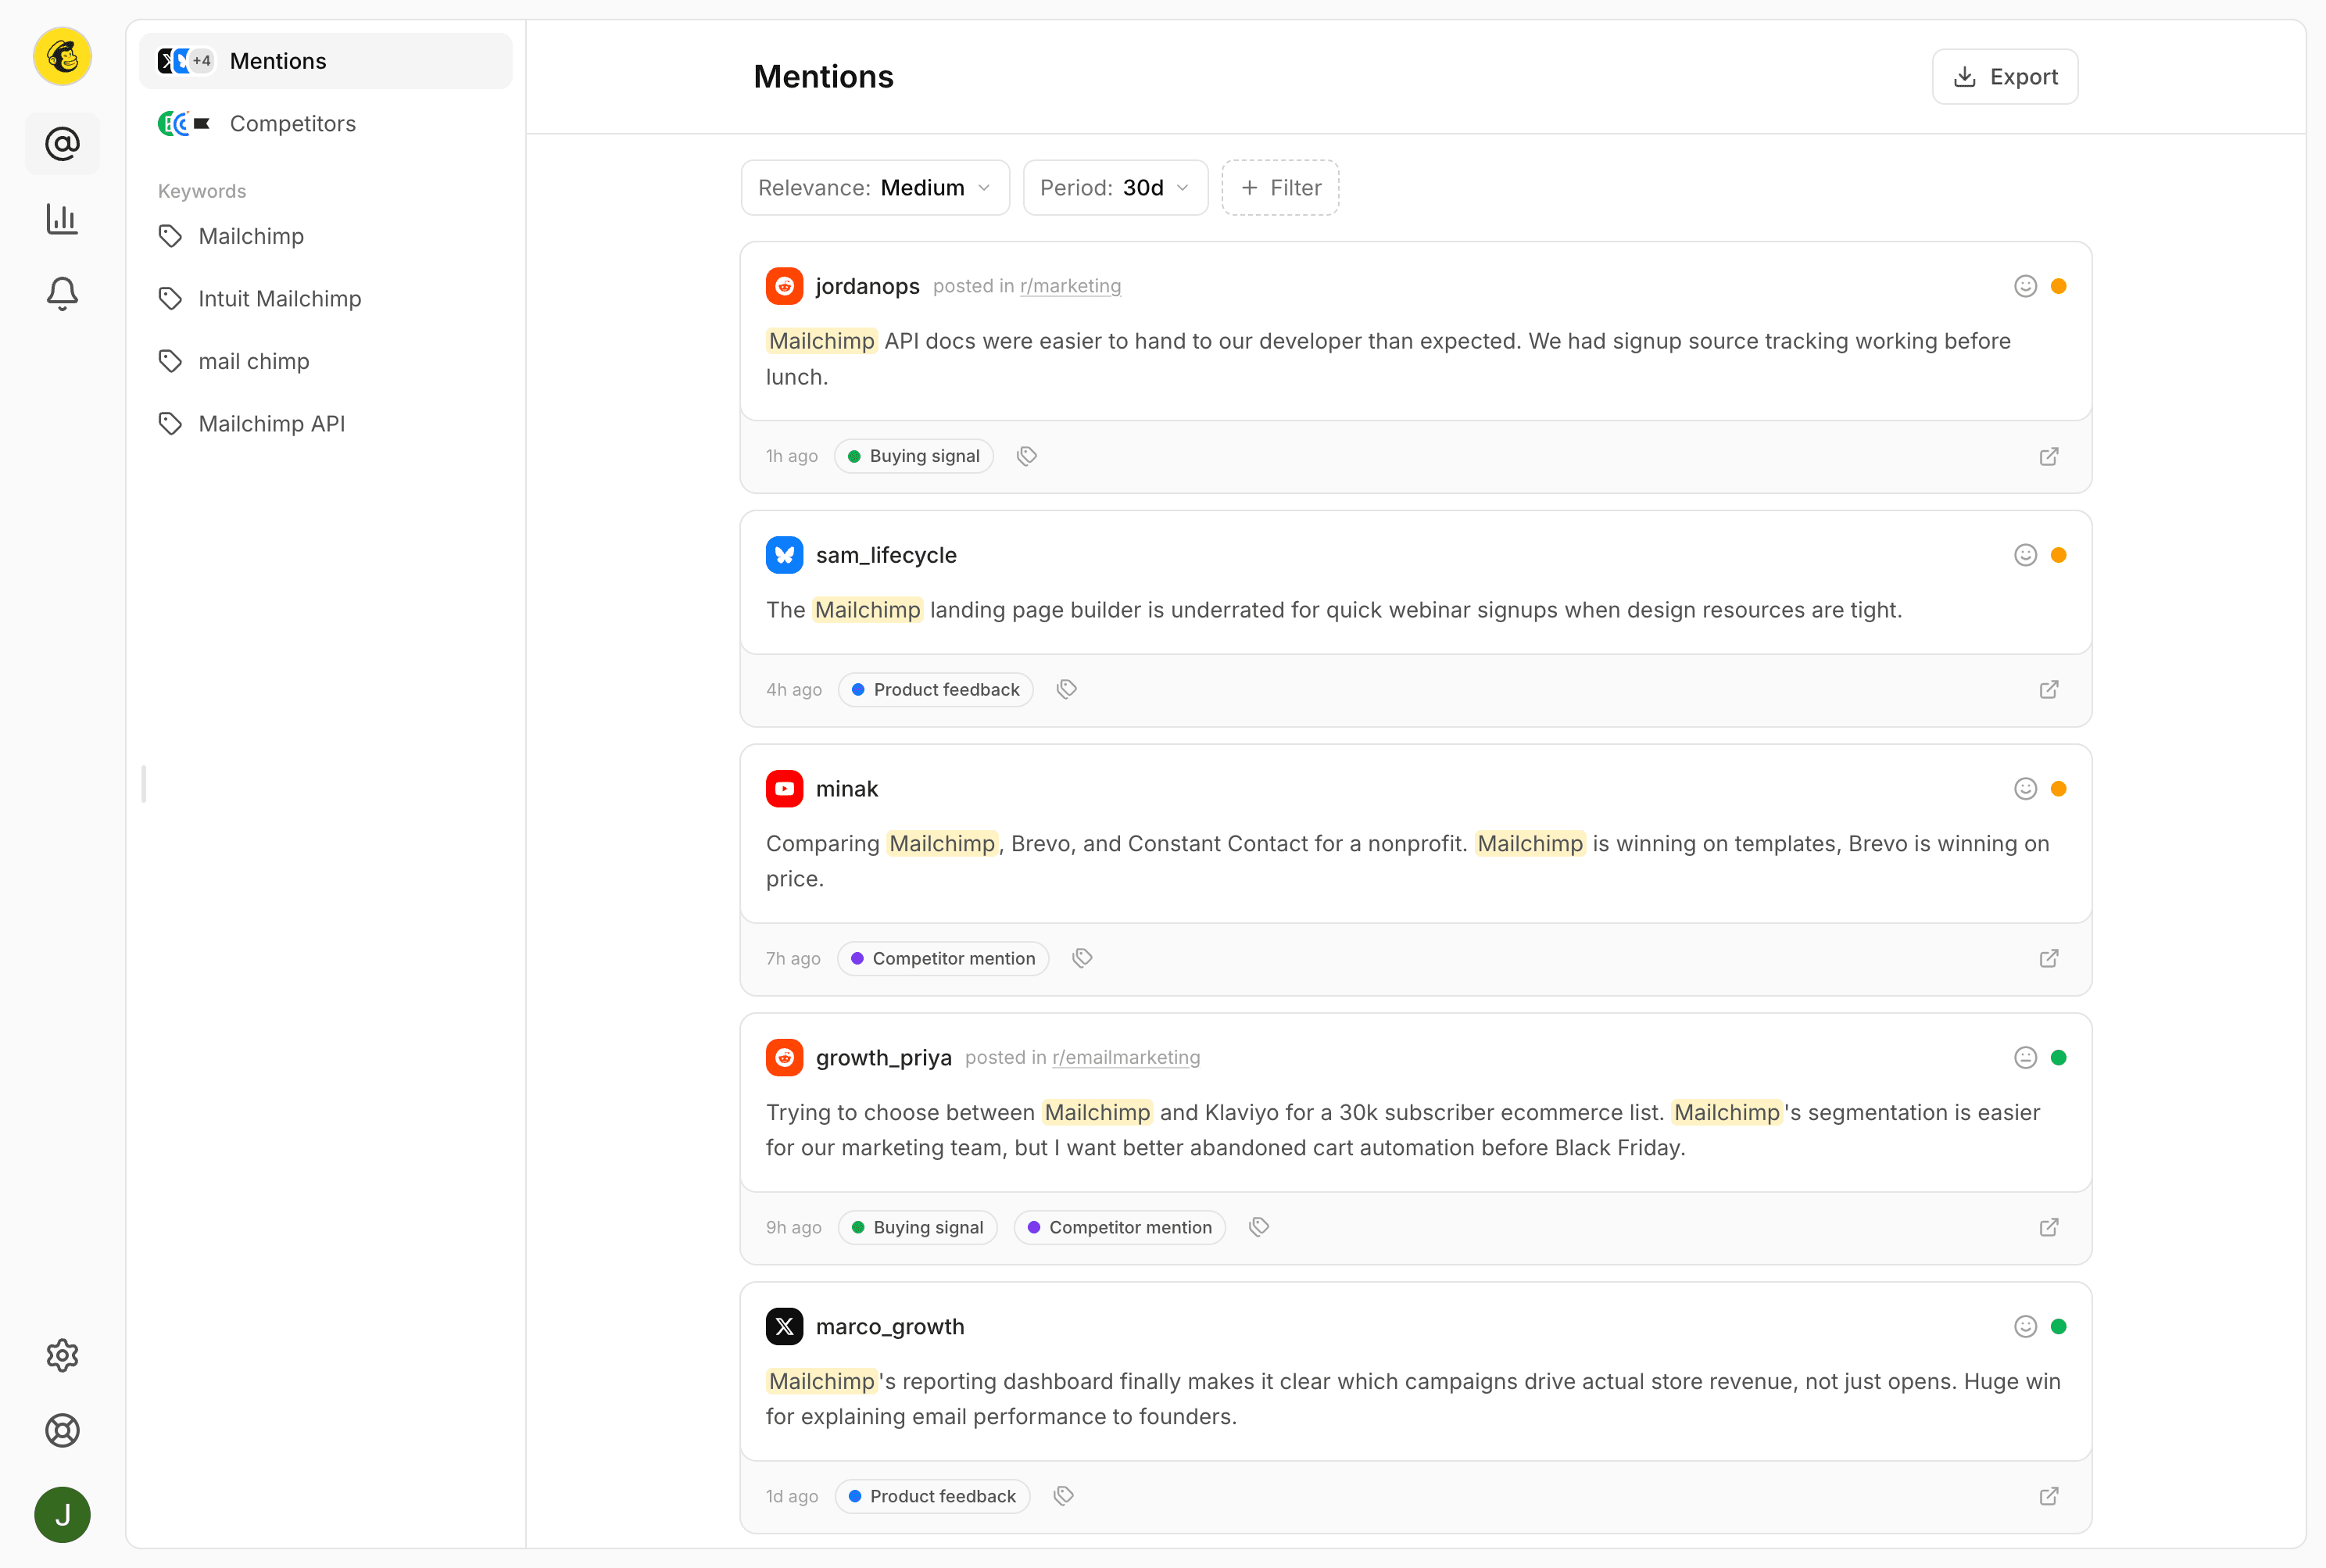
Task: Click sentiment smiley on growth_priya post
Action: click(2026, 1058)
